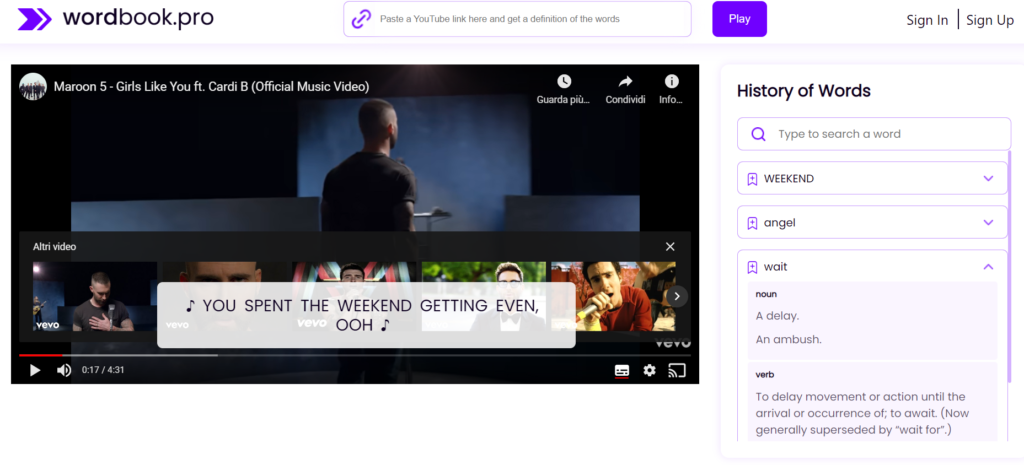Open the Maroon 5 video title link
The width and height of the screenshot is (1024, 465).
pyautogui.click(x=212, y=86)
